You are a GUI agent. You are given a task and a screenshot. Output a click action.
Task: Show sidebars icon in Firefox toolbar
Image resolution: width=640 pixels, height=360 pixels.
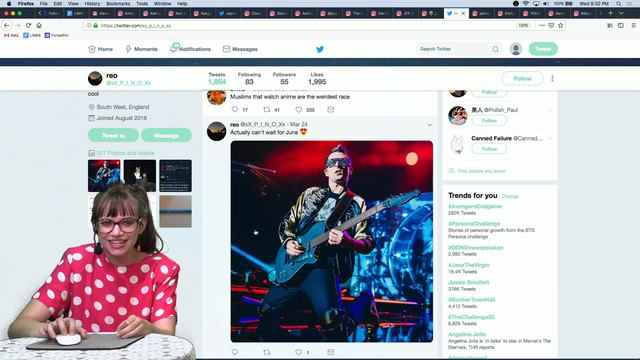pos(621,25)
